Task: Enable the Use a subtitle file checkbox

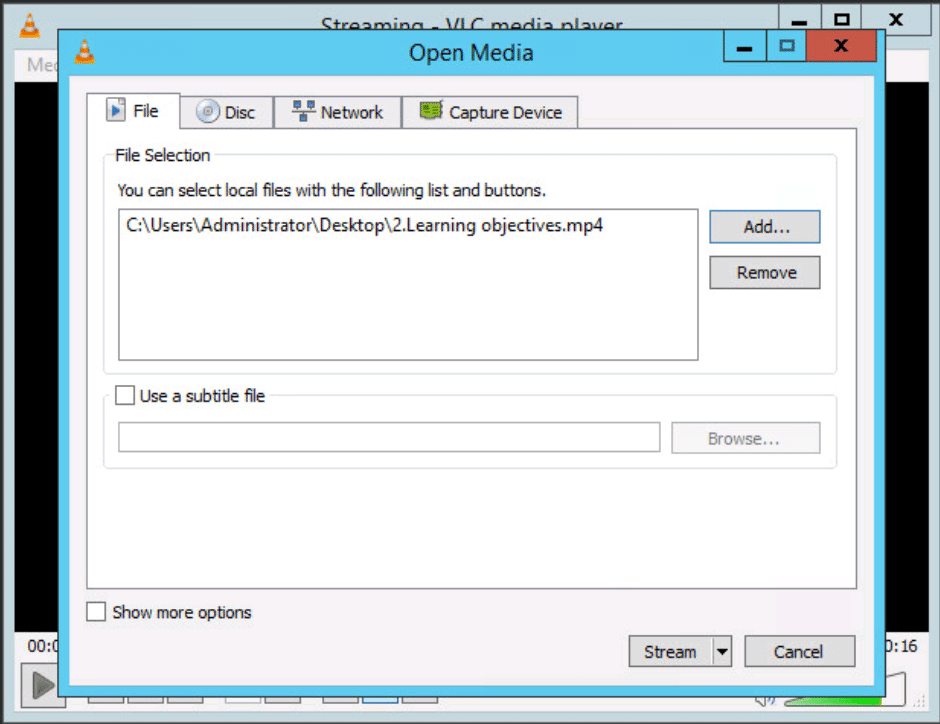Action: [124, 395]
